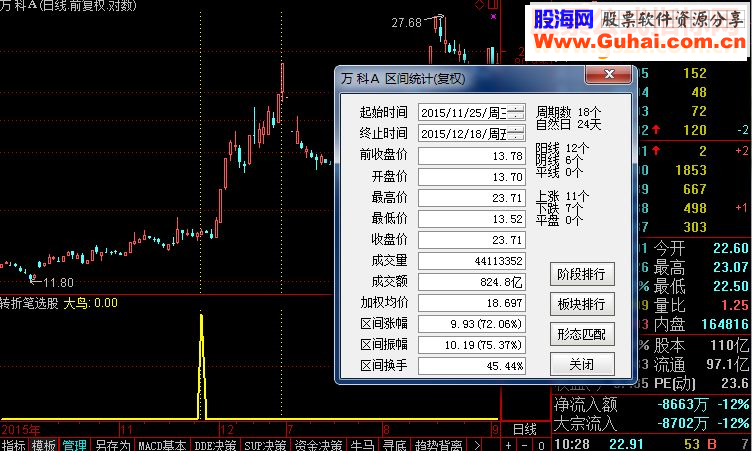
Task: Open the 模板 tab
Action: coord(44,445)
